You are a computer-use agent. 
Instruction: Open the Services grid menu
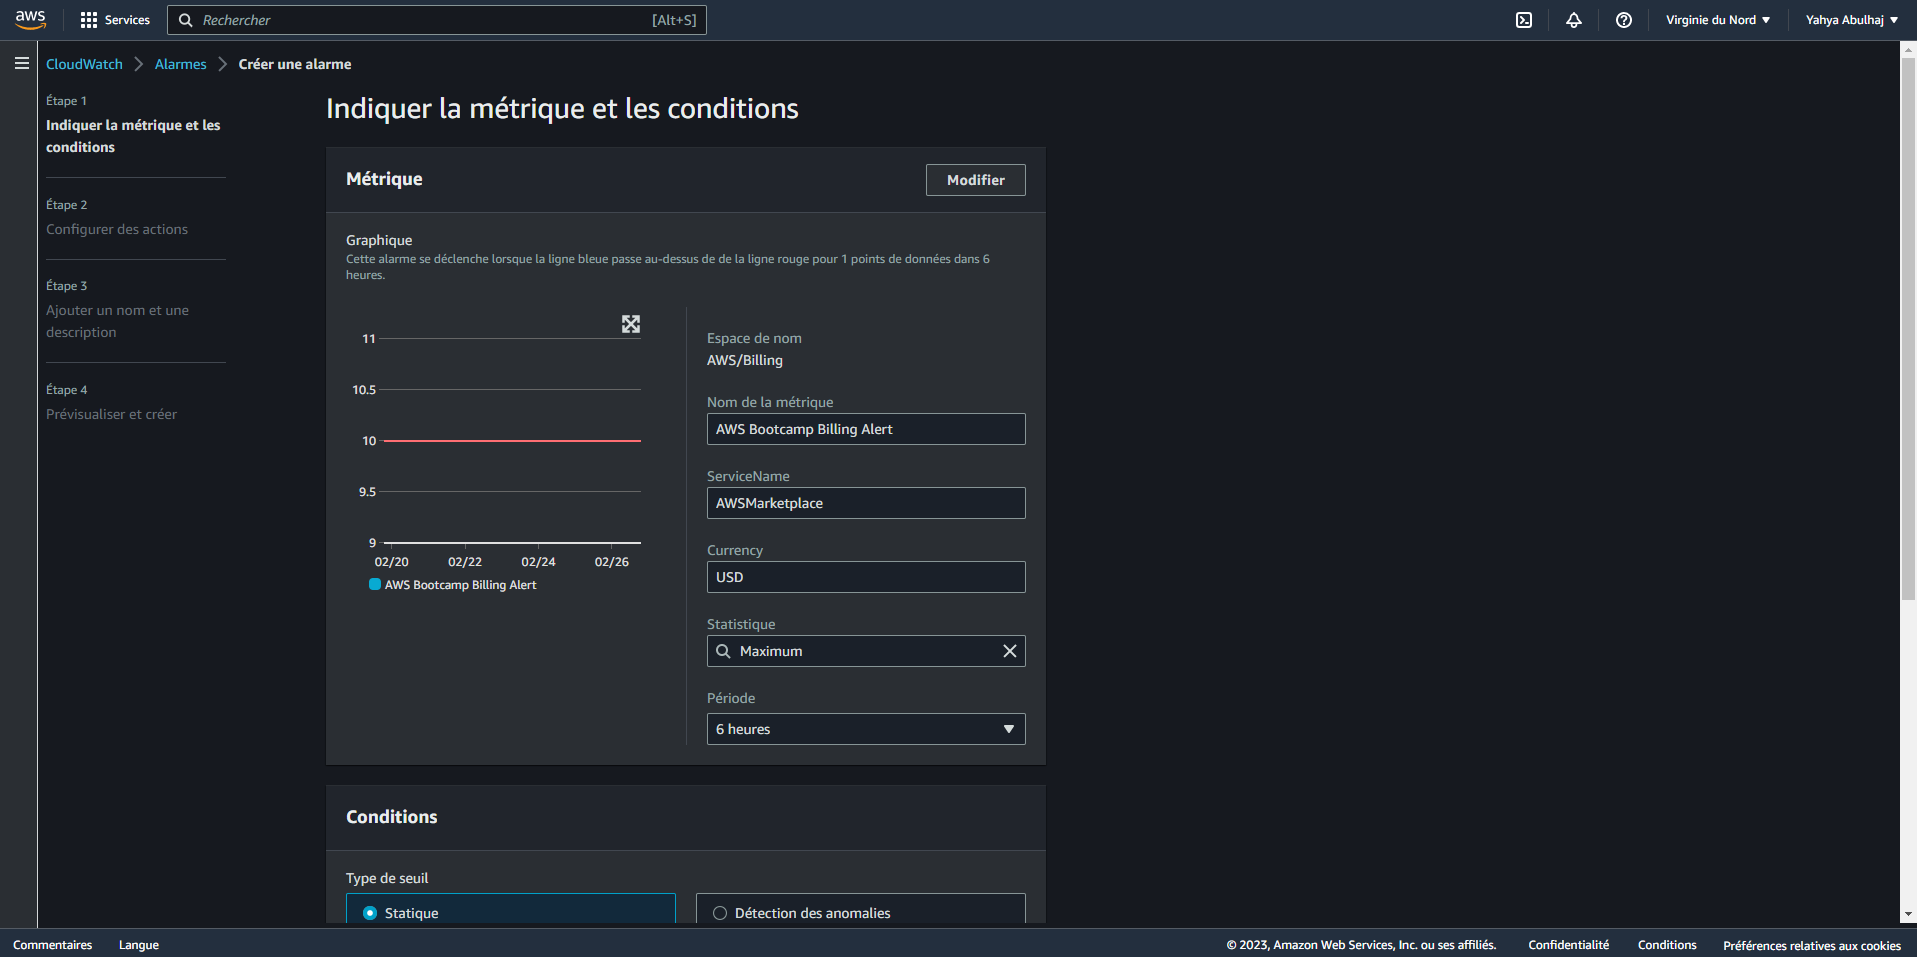[x=115, y=20]
